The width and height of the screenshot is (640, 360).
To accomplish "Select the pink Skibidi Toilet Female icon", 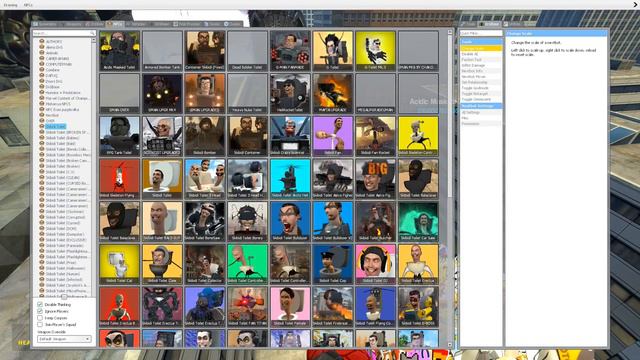I will (x=290, y=307).
